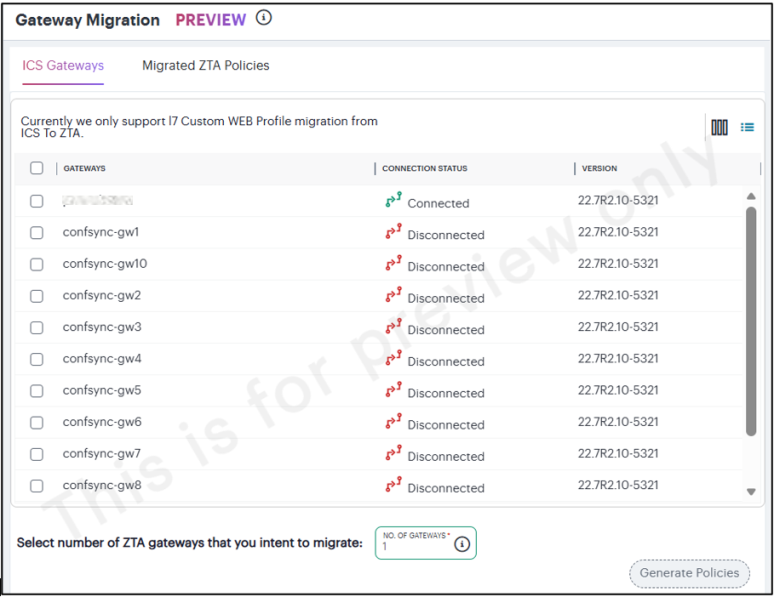The width and height of the screenshot is (774, 597).
Task: Click disconnected icon for confsync-gw1
Action: click(393, 231)
